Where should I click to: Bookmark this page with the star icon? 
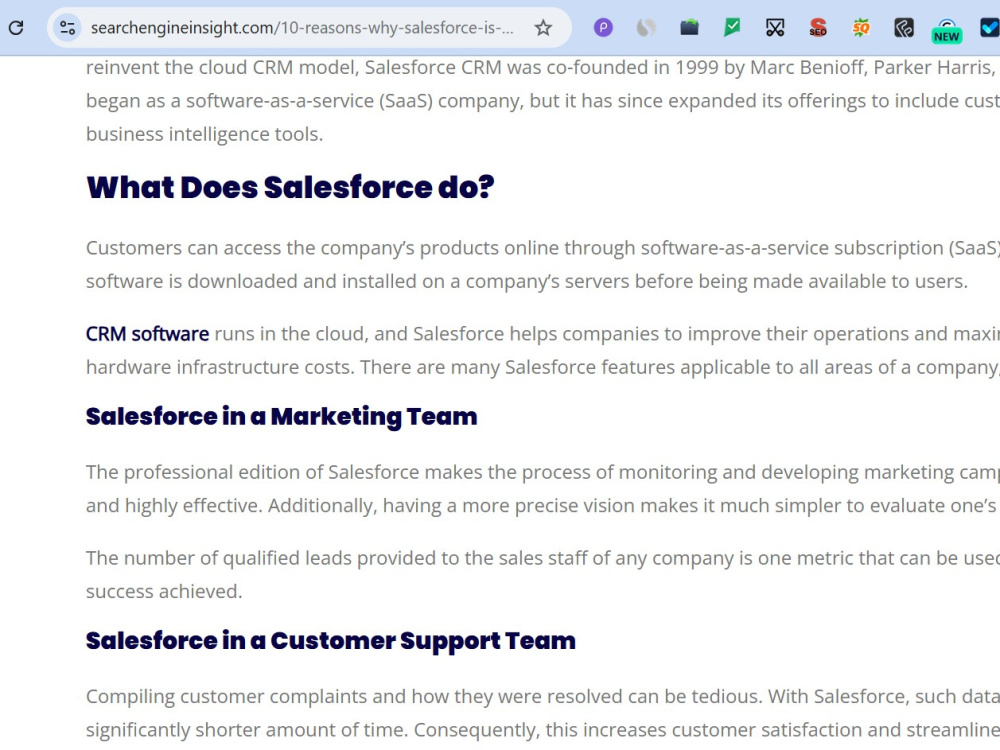pos(543,27)
